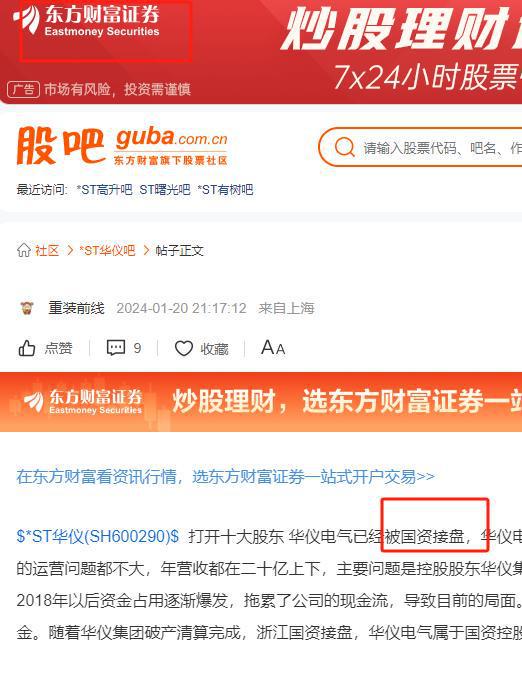Click the Eastmoney Securities logo in top banner

(x=87, y=21)
